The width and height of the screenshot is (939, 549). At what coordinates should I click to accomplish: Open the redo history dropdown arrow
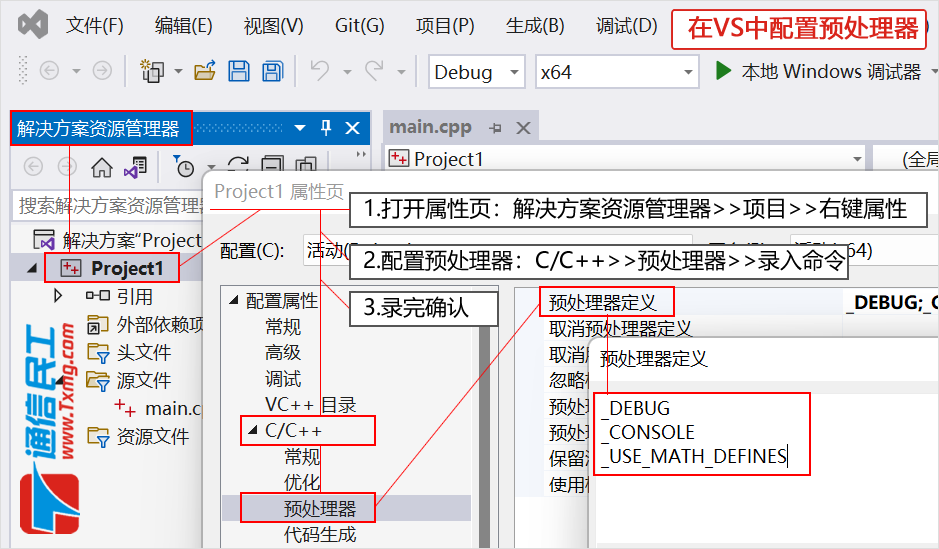tap(401, 72)
